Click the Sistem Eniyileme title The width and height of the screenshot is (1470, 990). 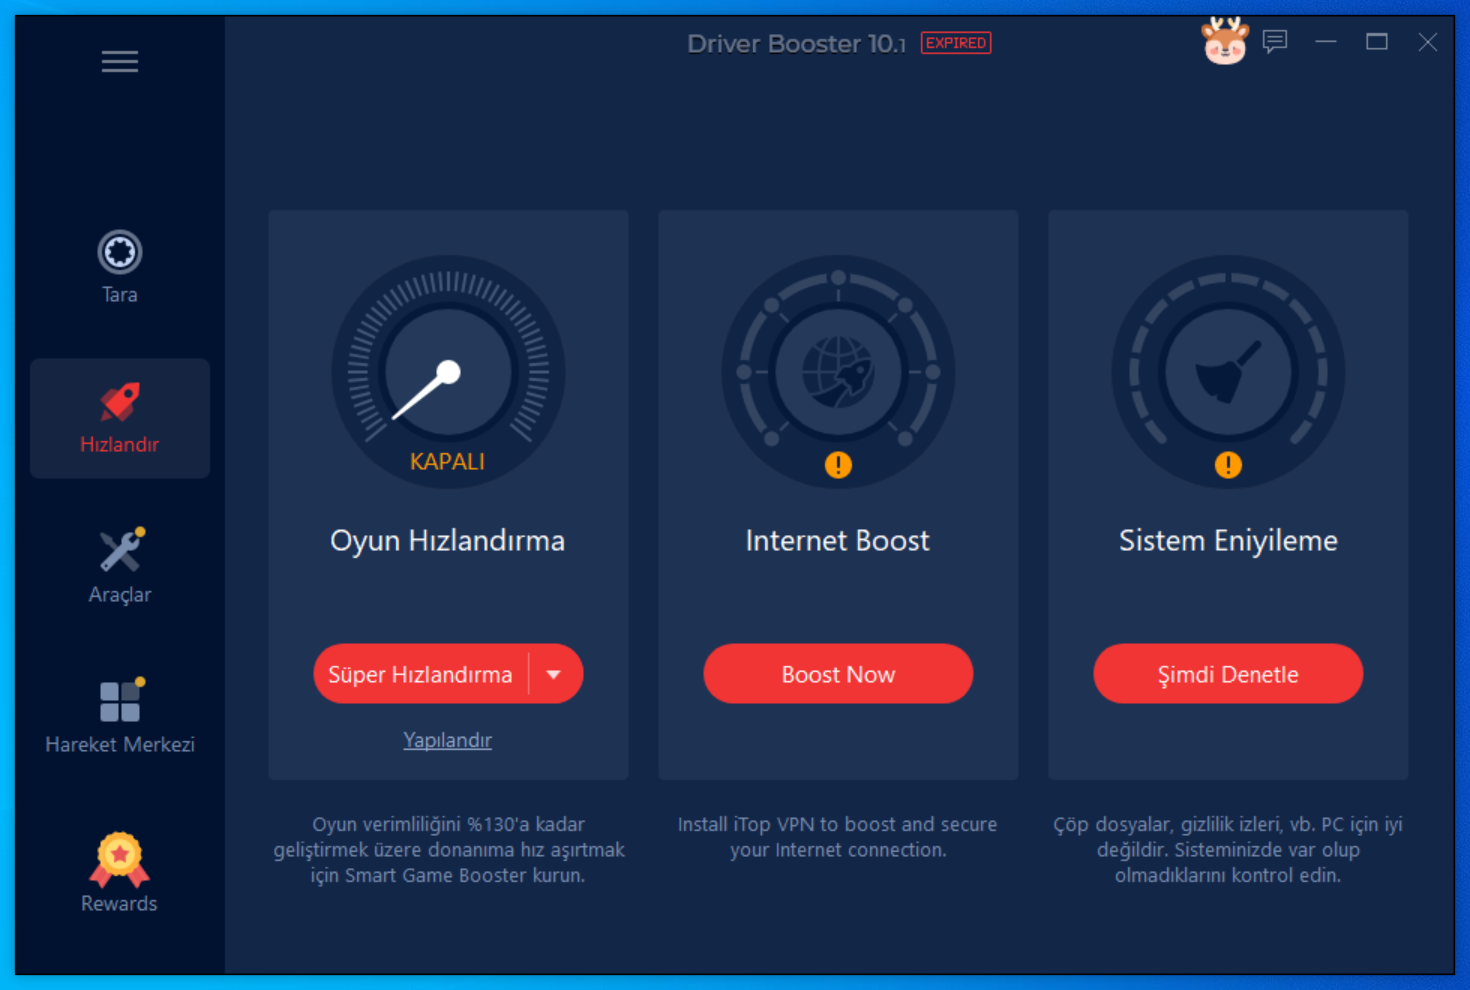coord(1228,541)
